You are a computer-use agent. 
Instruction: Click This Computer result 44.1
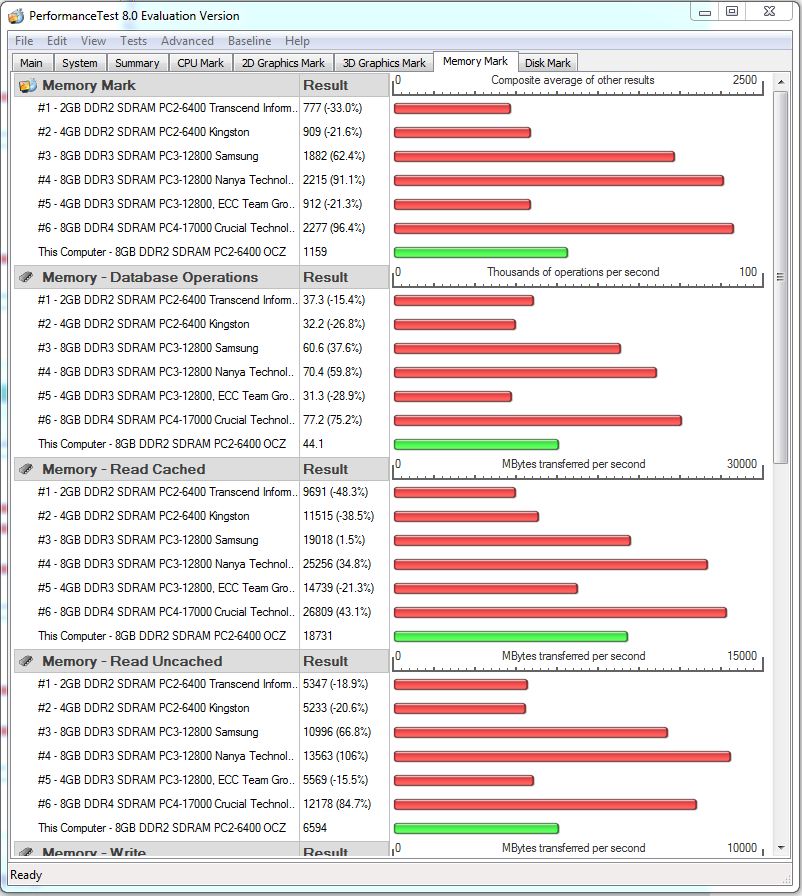tap(313, 444)
